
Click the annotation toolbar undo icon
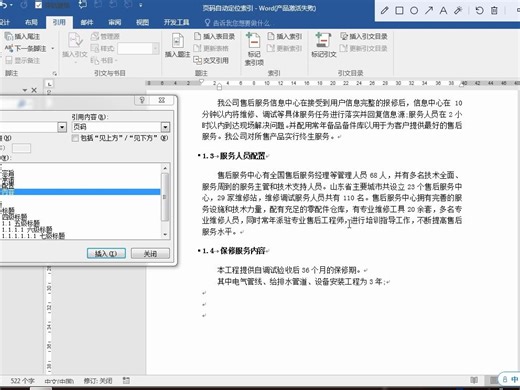[x=479, y=10]
